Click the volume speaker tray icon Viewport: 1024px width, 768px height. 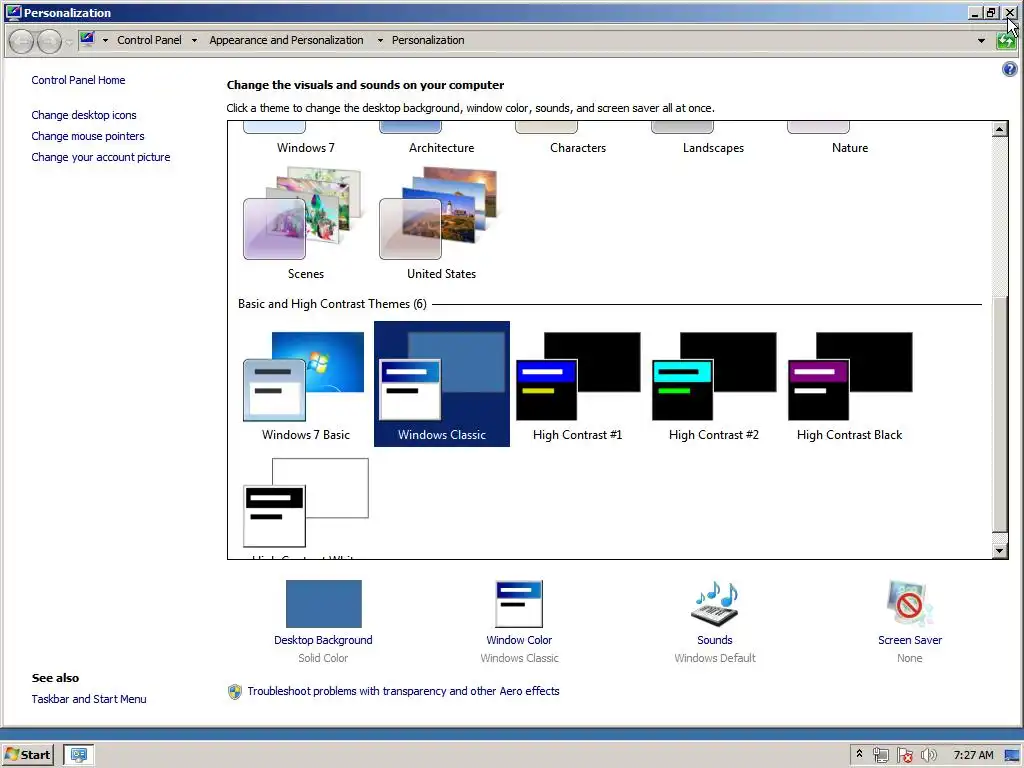[928, 756]
